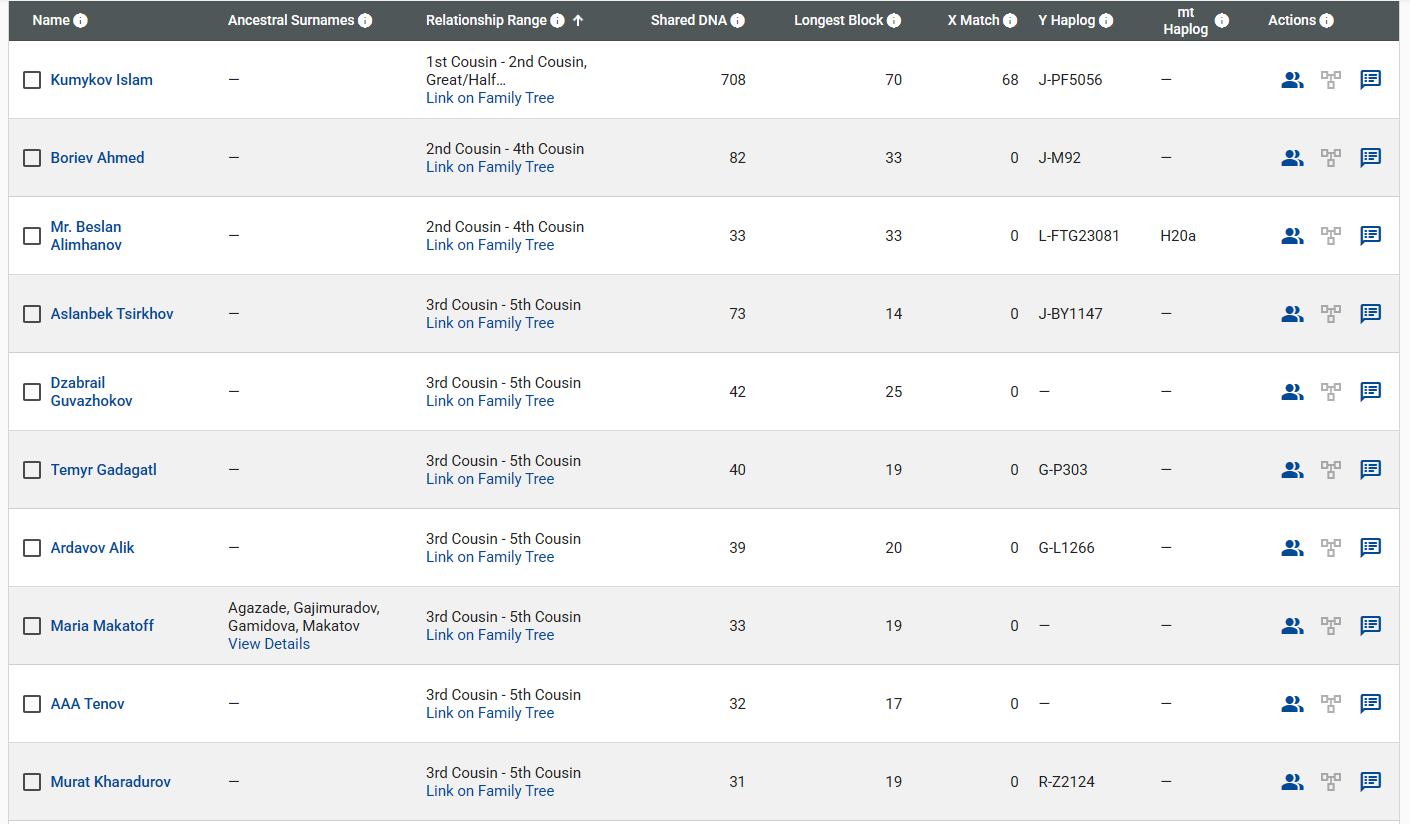Open notes icon for Maria Makatoff

point(1371,625)
